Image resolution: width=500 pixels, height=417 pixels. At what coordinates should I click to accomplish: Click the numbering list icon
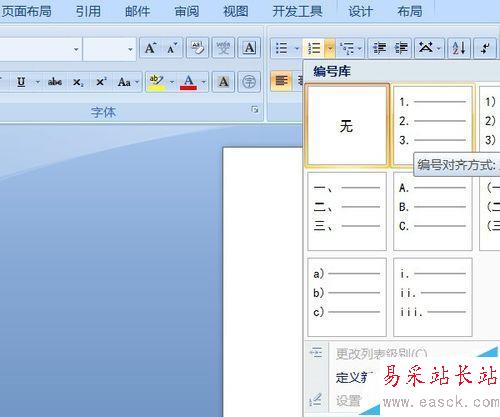click(x=314, y=49)
